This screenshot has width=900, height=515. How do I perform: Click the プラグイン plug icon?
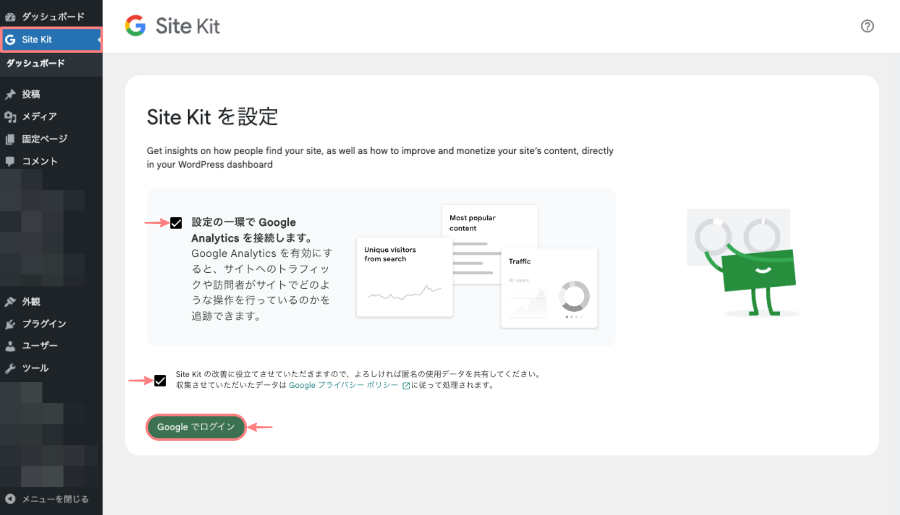(x=10, y=324)
